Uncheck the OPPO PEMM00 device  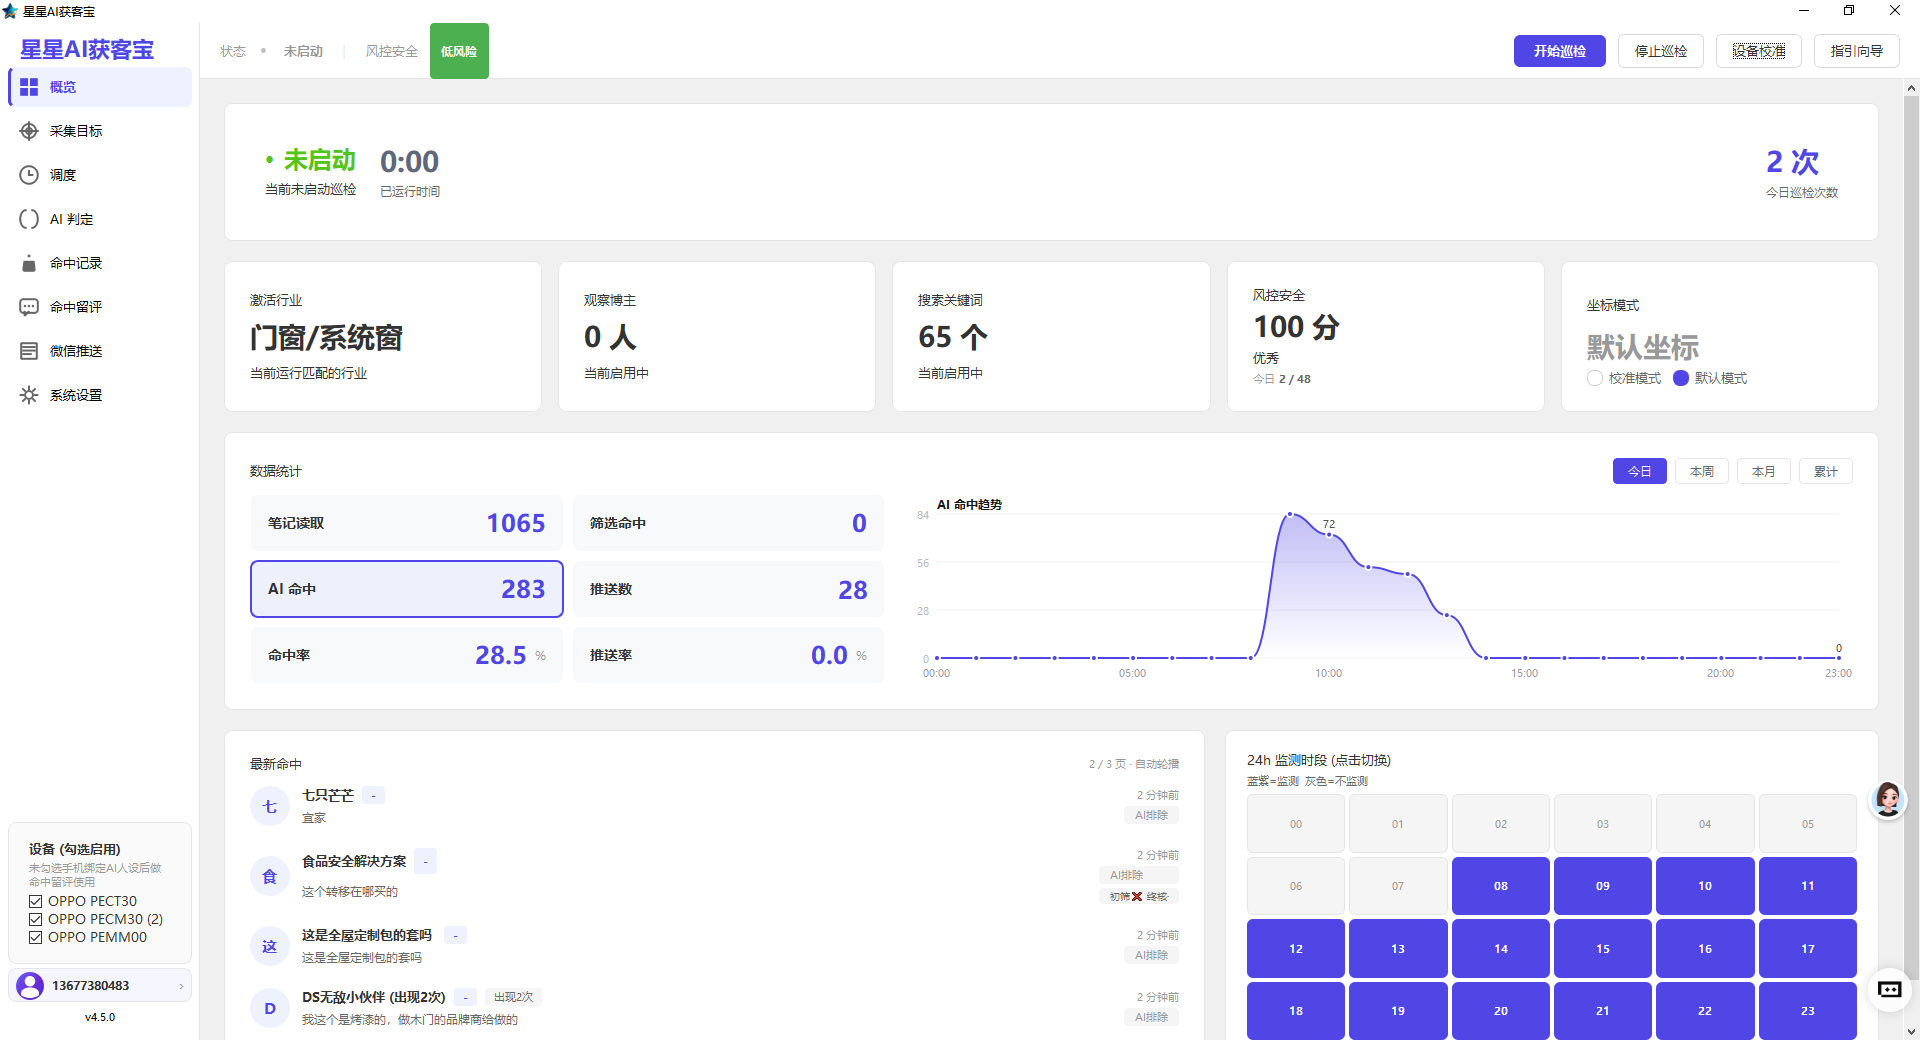coord(35,937)
